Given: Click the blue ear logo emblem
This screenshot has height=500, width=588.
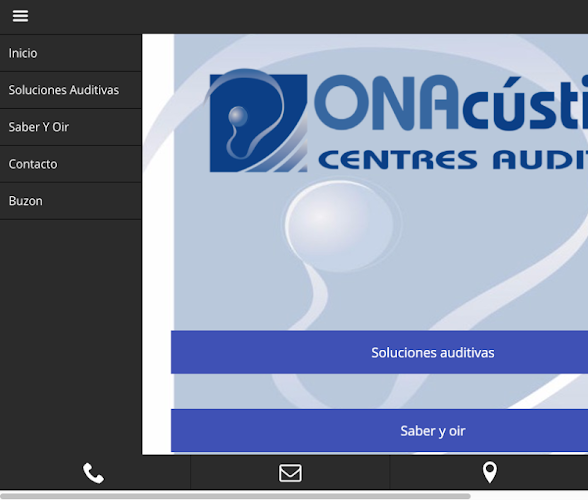Looking at the screenshot, I should pos(257,121).
